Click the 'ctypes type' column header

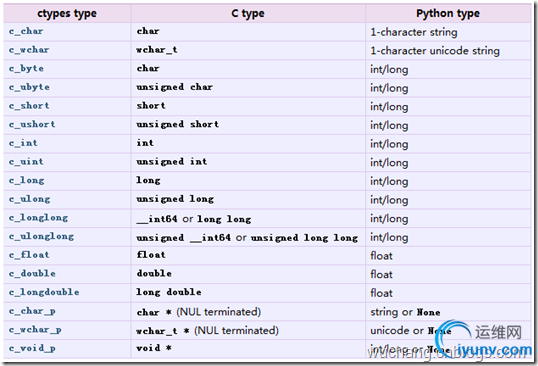pyautogui.click(x=67, y=14)
